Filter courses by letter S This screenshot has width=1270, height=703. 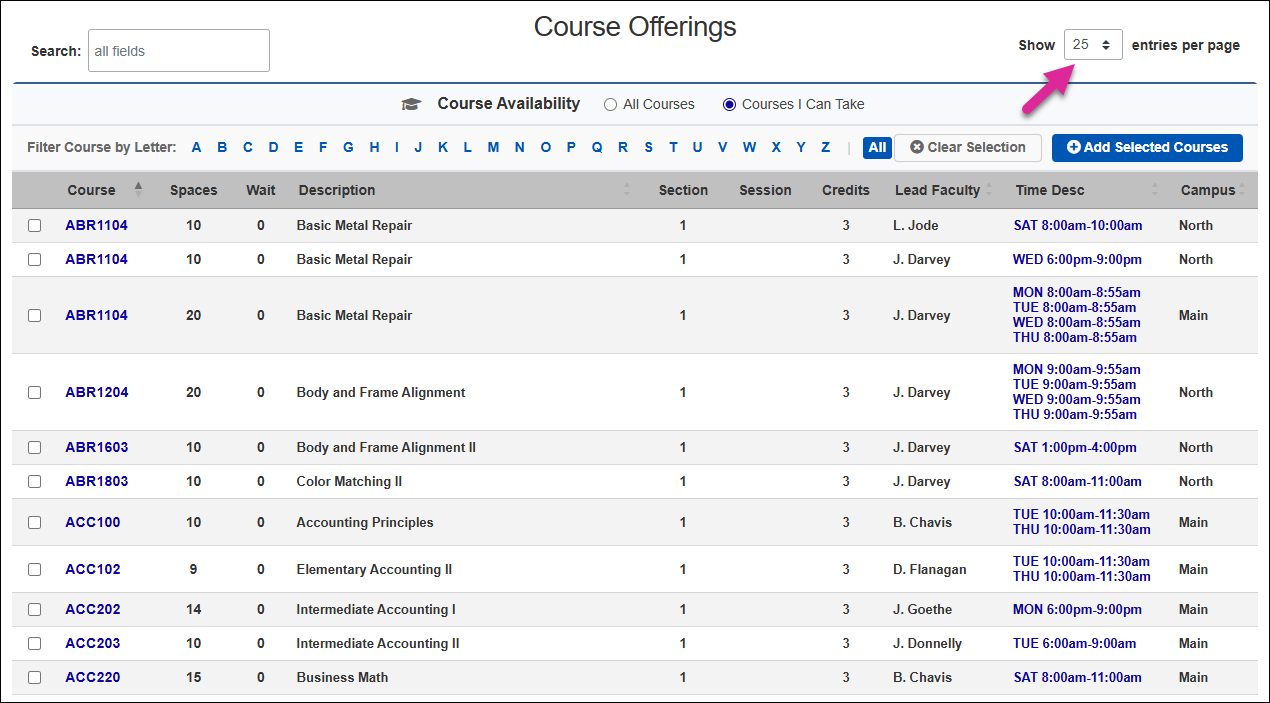pos(648,147)
